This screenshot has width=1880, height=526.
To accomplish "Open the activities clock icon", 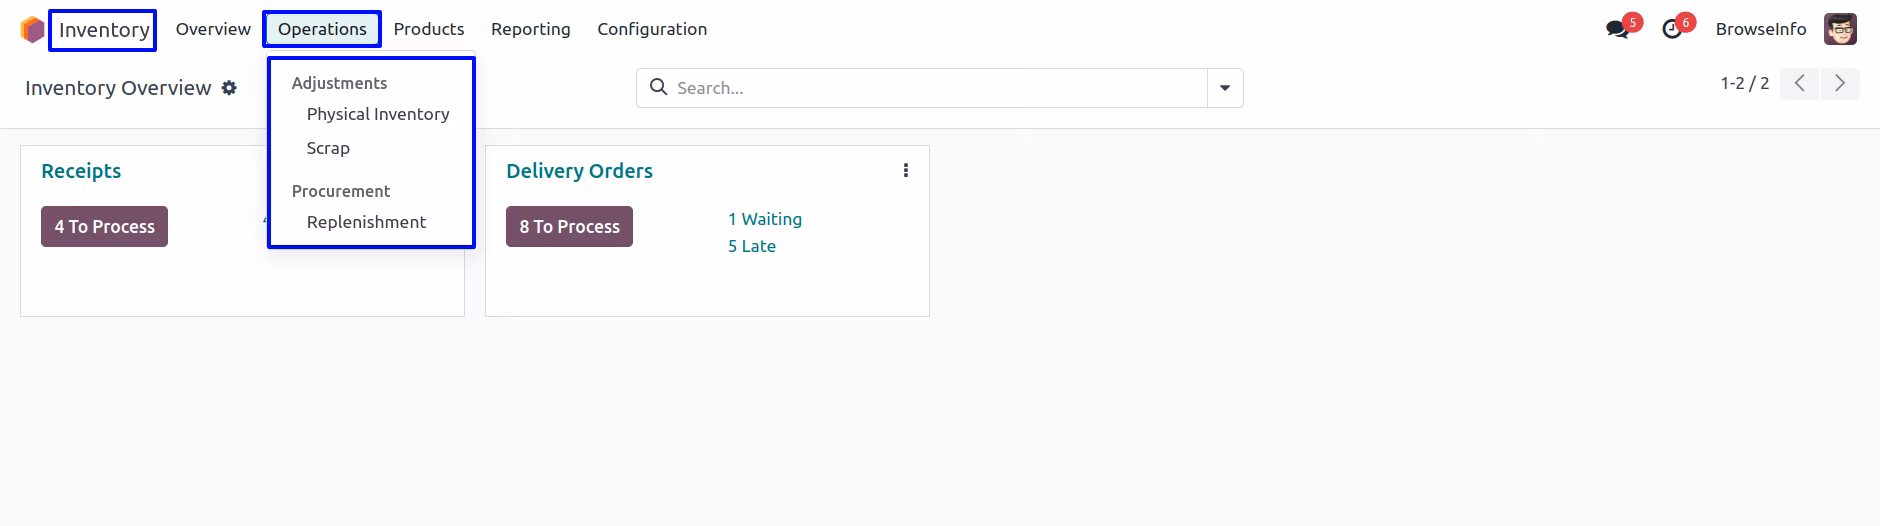I will tap(1672, 29).
